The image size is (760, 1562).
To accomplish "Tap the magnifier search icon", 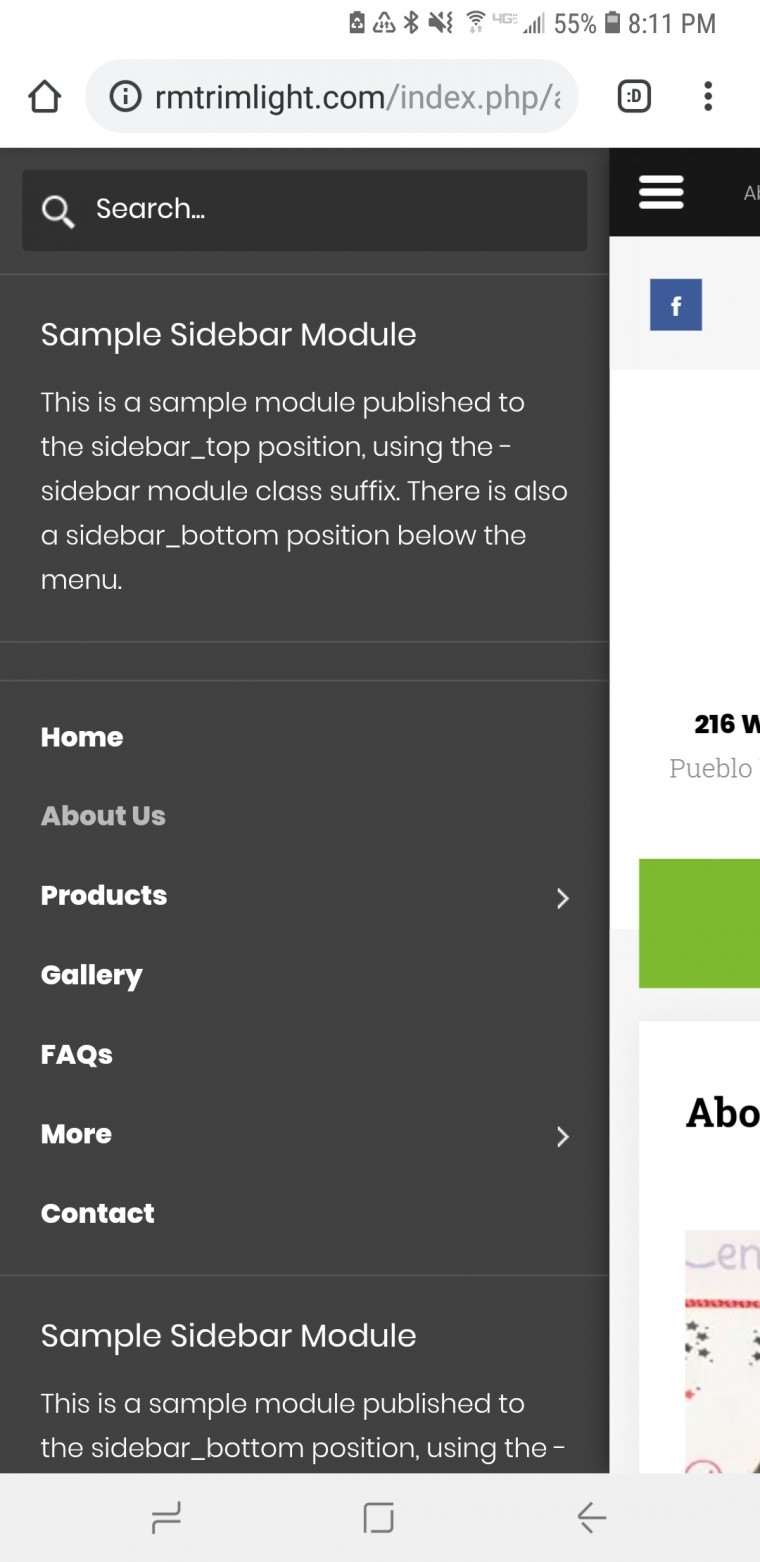I will pos(58,210).
